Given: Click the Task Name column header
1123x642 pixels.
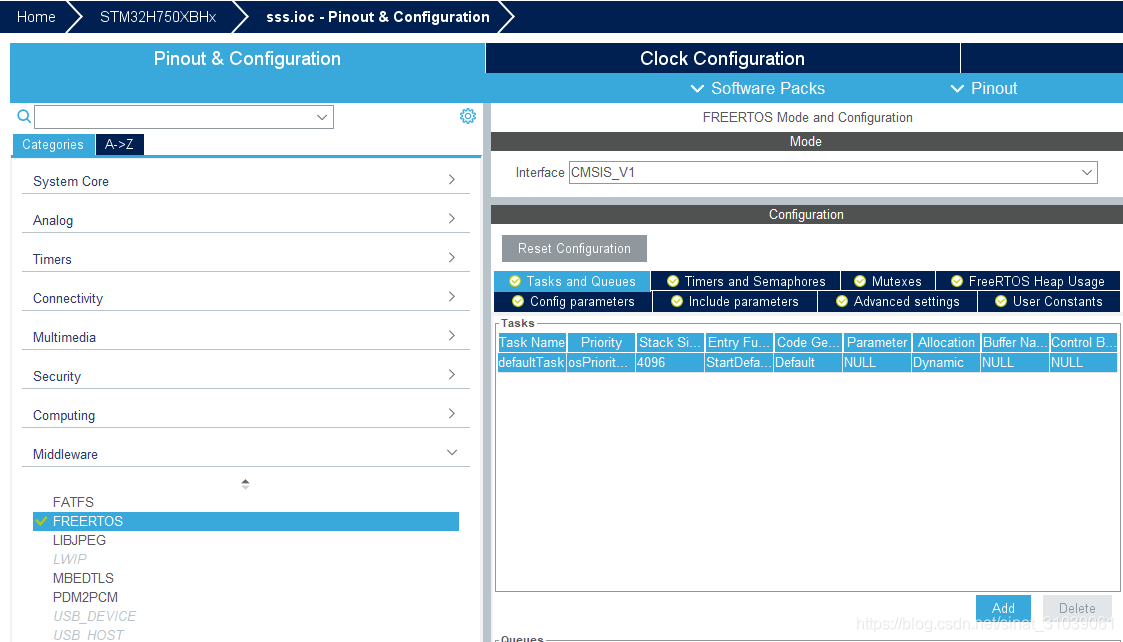Looking at the screenshot, I should tap(532, 342).
